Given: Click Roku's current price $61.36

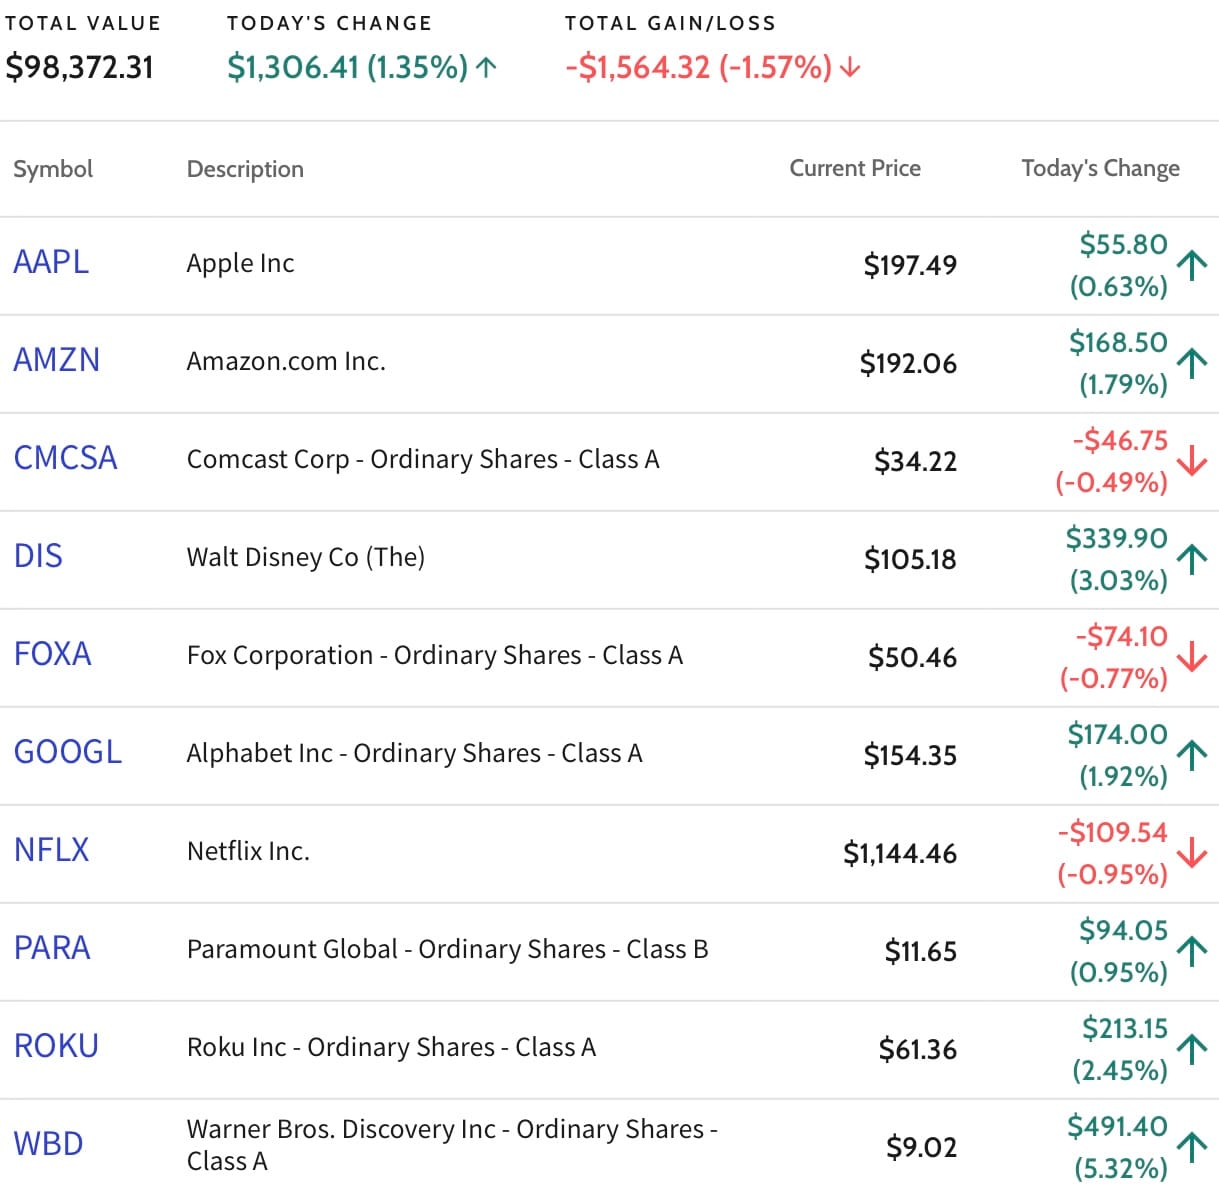Looking at the screenshot, I should pos(917,1049).
